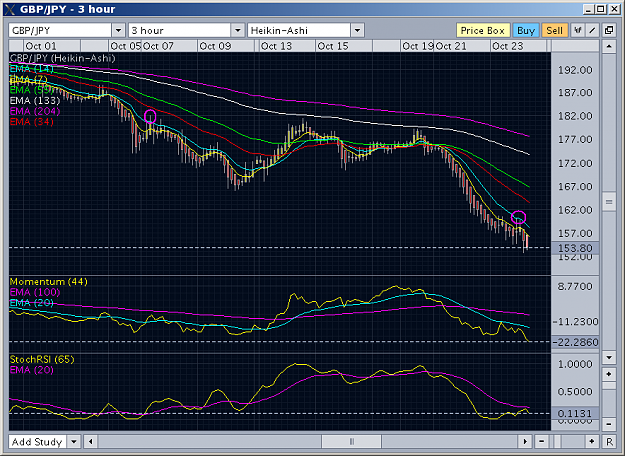Select EMA (20) label in Momentum panel

coord(31,303)
